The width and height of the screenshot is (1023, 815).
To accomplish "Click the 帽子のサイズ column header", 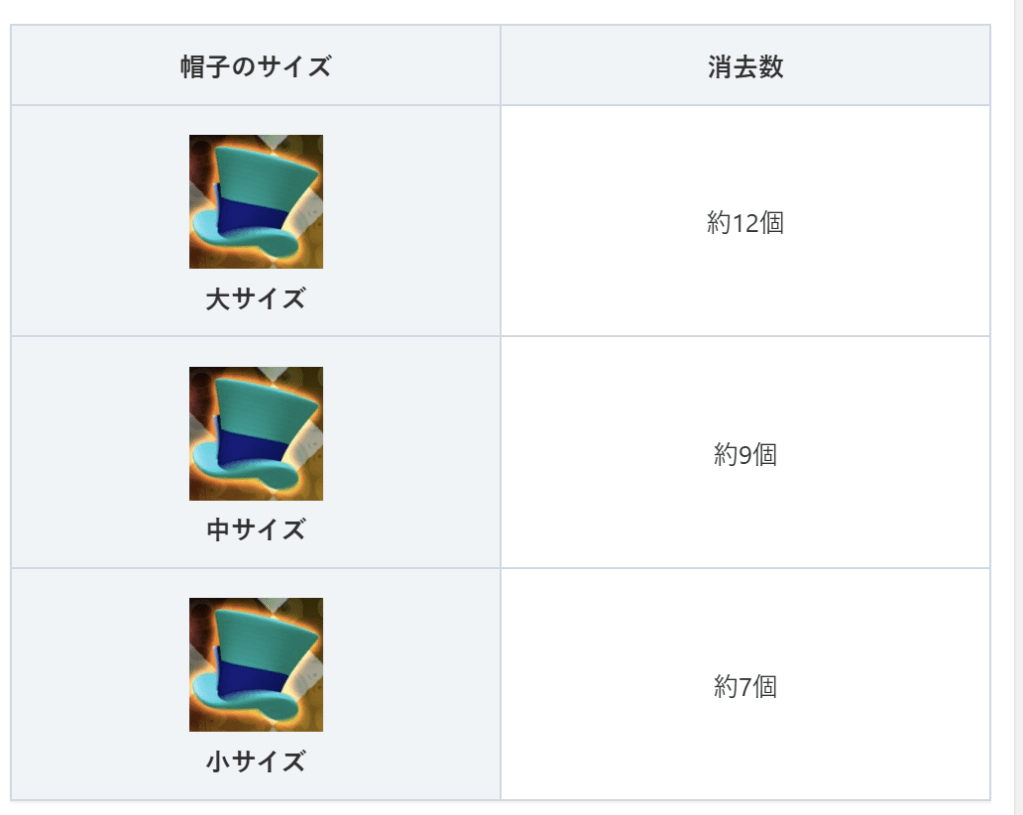I will click(256, 67).
